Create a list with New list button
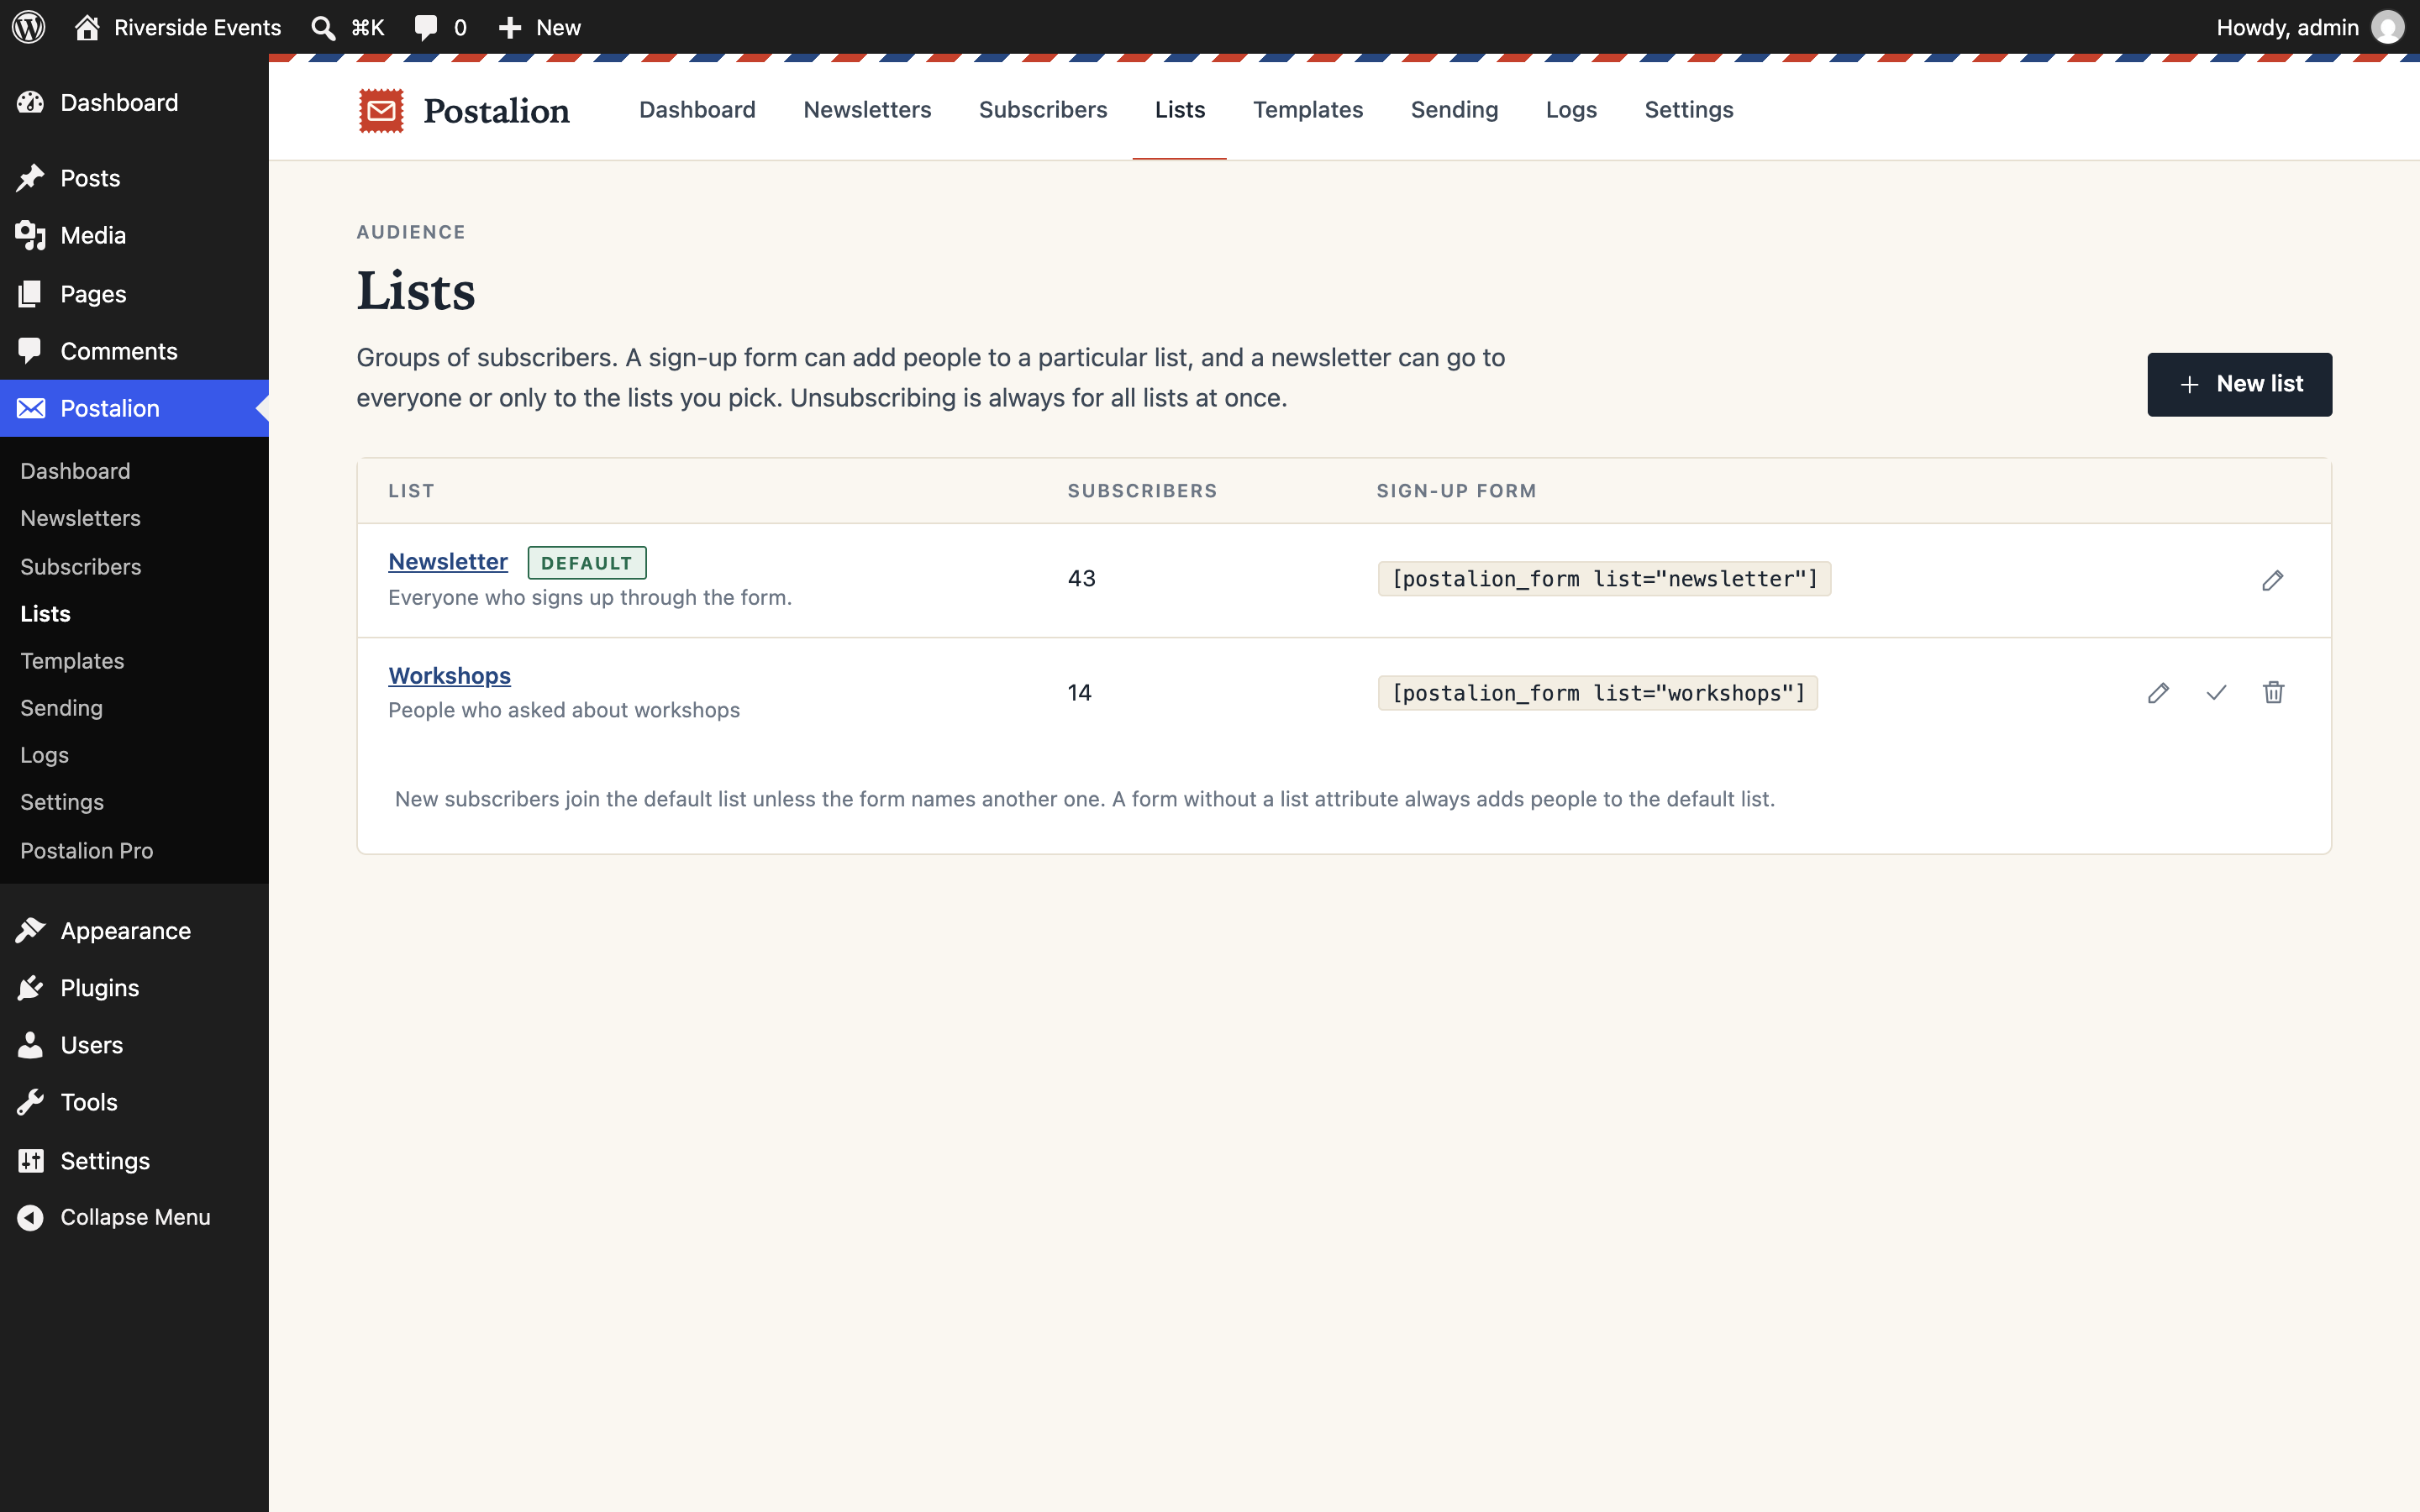This screenshot has height=1512, width=2420. (2239, 384)
